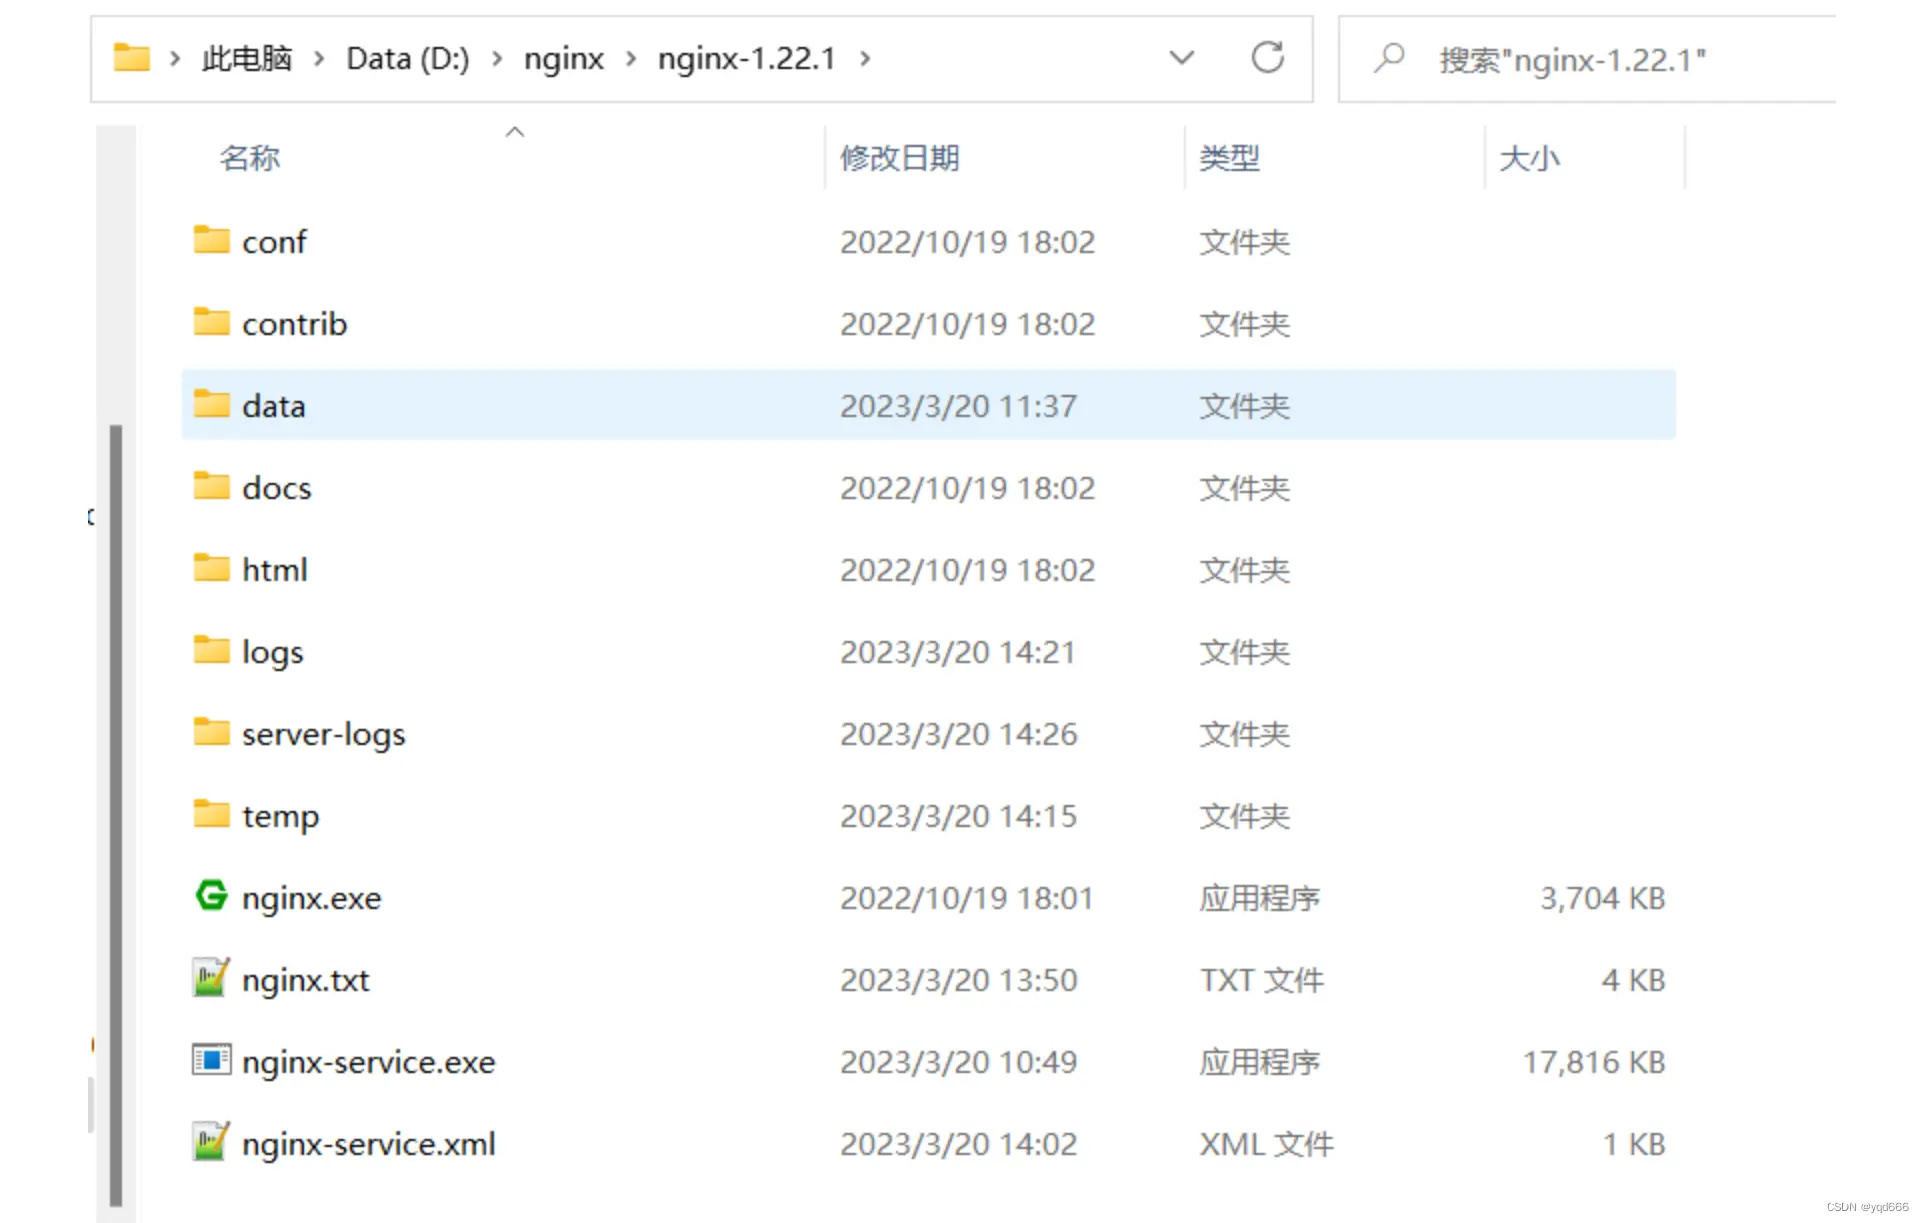1924x1223 pixels.
Task: Click the date 2022/10/19 18:01 of nginx.exe
Action: pyautogui.click(x=966, y=898)
